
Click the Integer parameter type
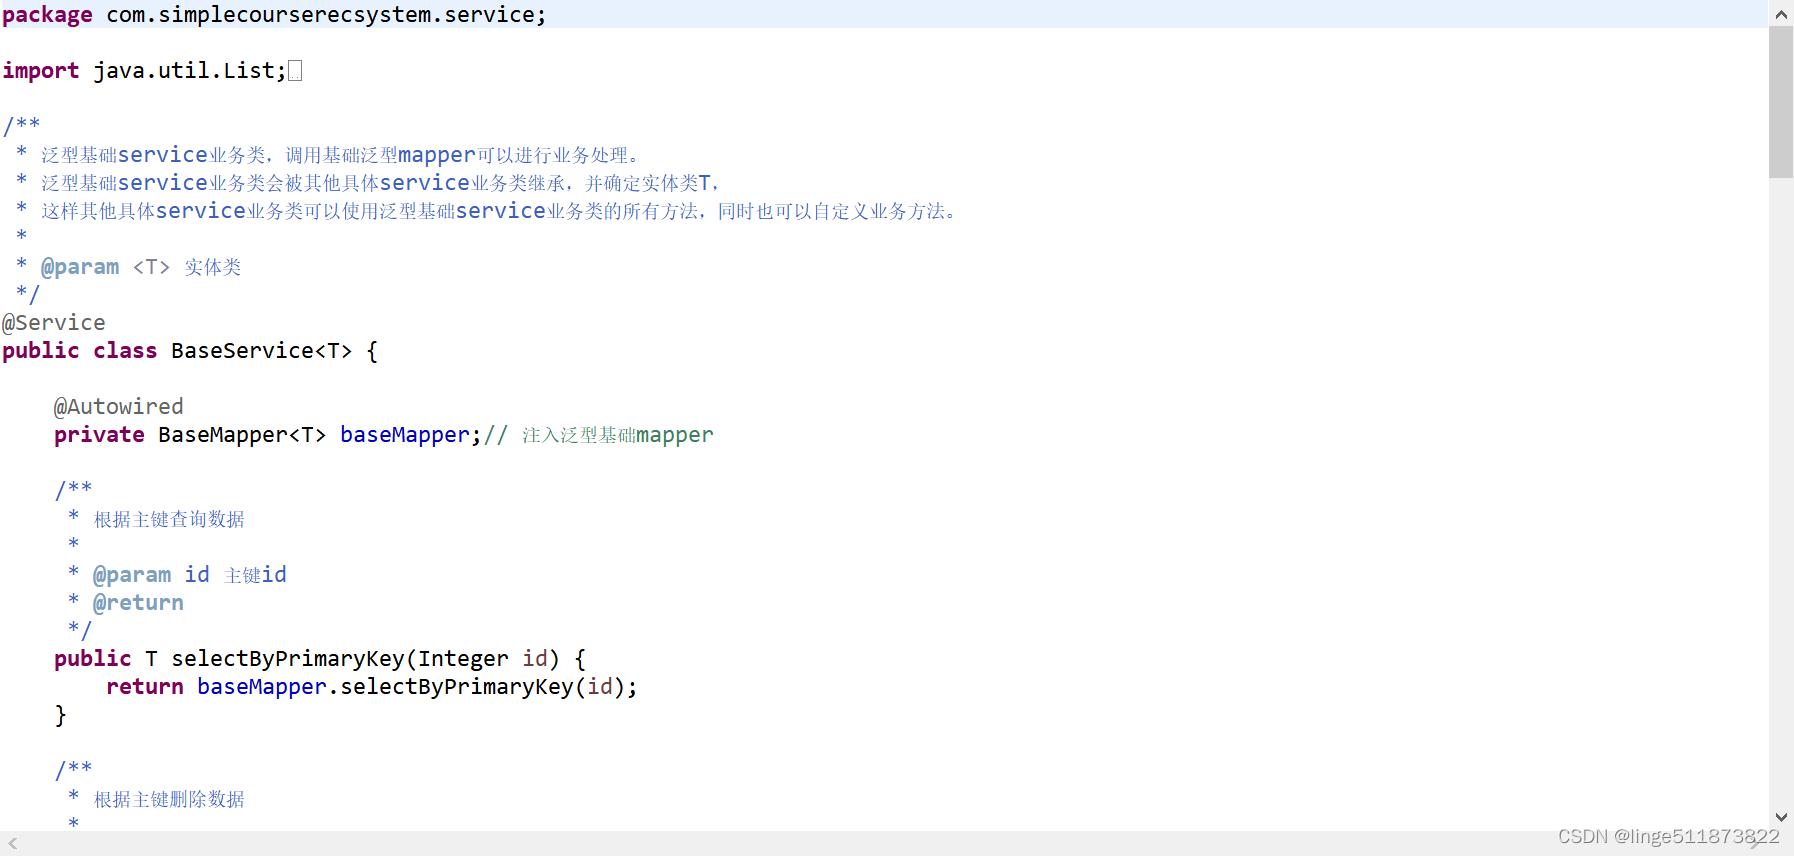pyautogui.click(x=463, y=659)
